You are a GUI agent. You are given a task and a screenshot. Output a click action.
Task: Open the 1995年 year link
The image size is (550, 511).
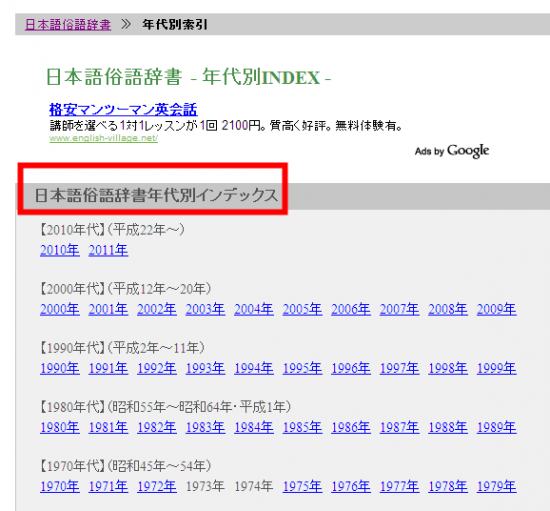(x=302, y=368)
